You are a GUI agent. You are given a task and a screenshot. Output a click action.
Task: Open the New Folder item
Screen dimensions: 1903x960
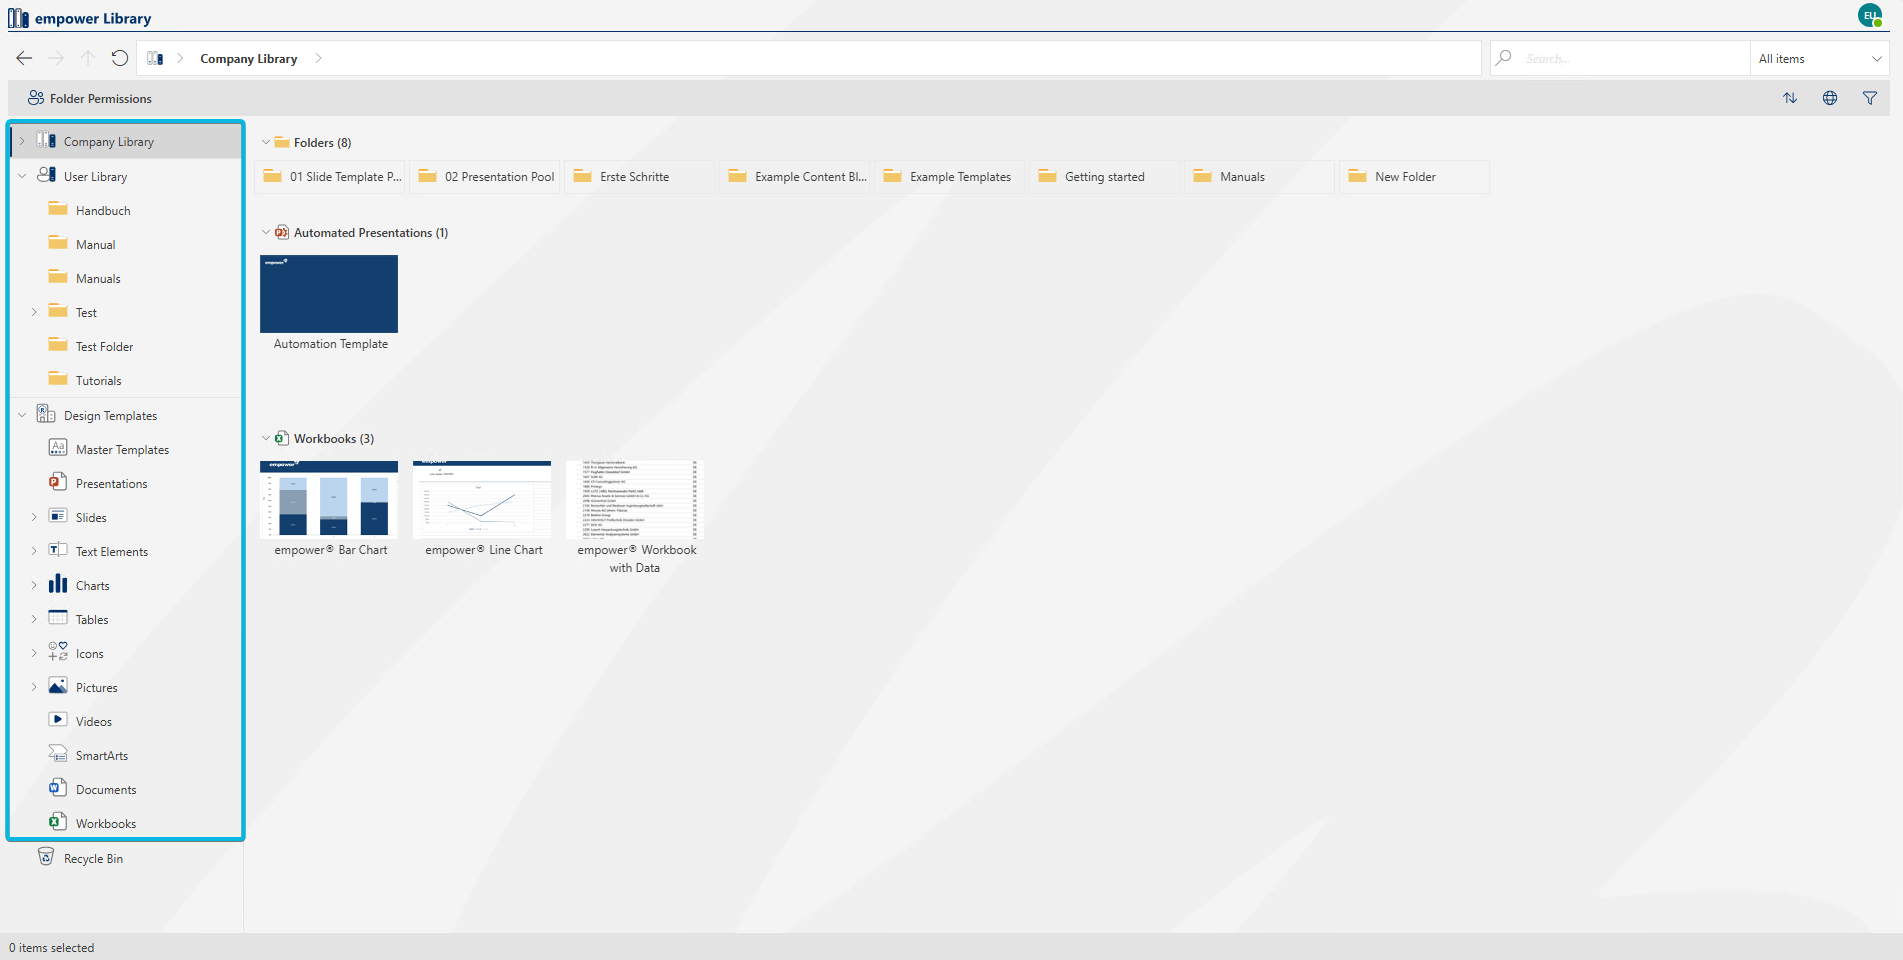1415,177
